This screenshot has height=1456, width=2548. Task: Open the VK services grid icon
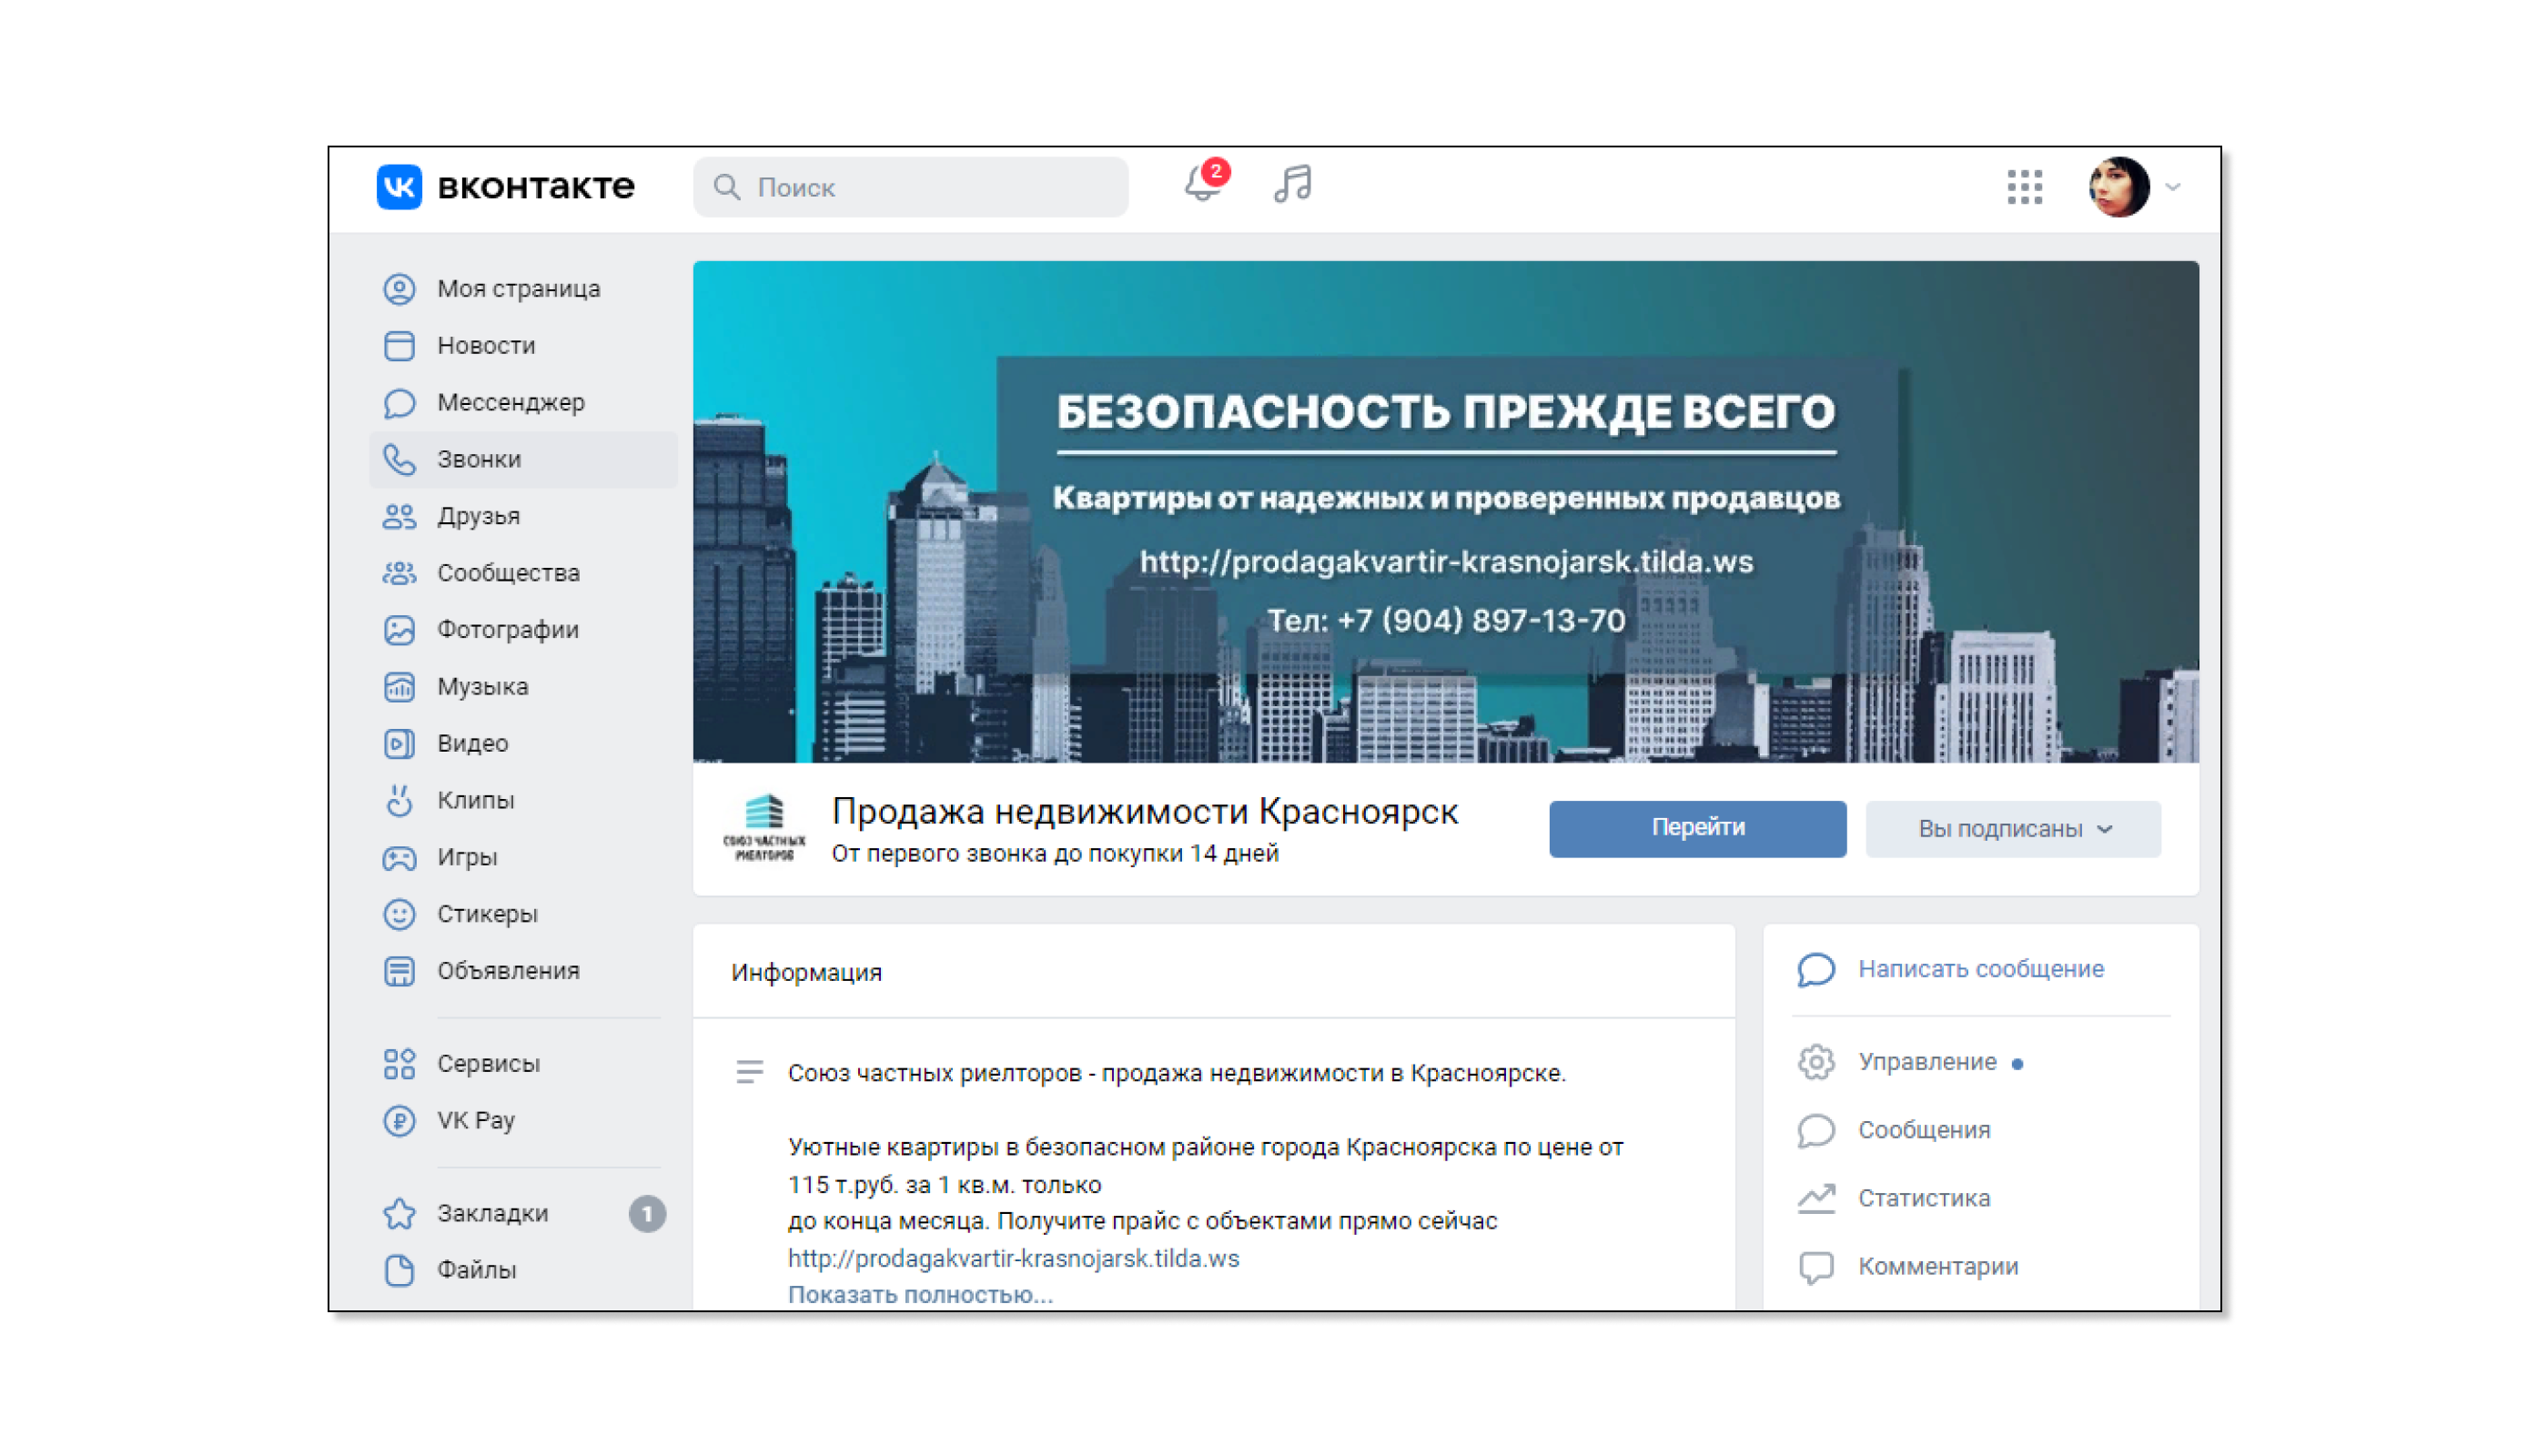pos(2023,187)
